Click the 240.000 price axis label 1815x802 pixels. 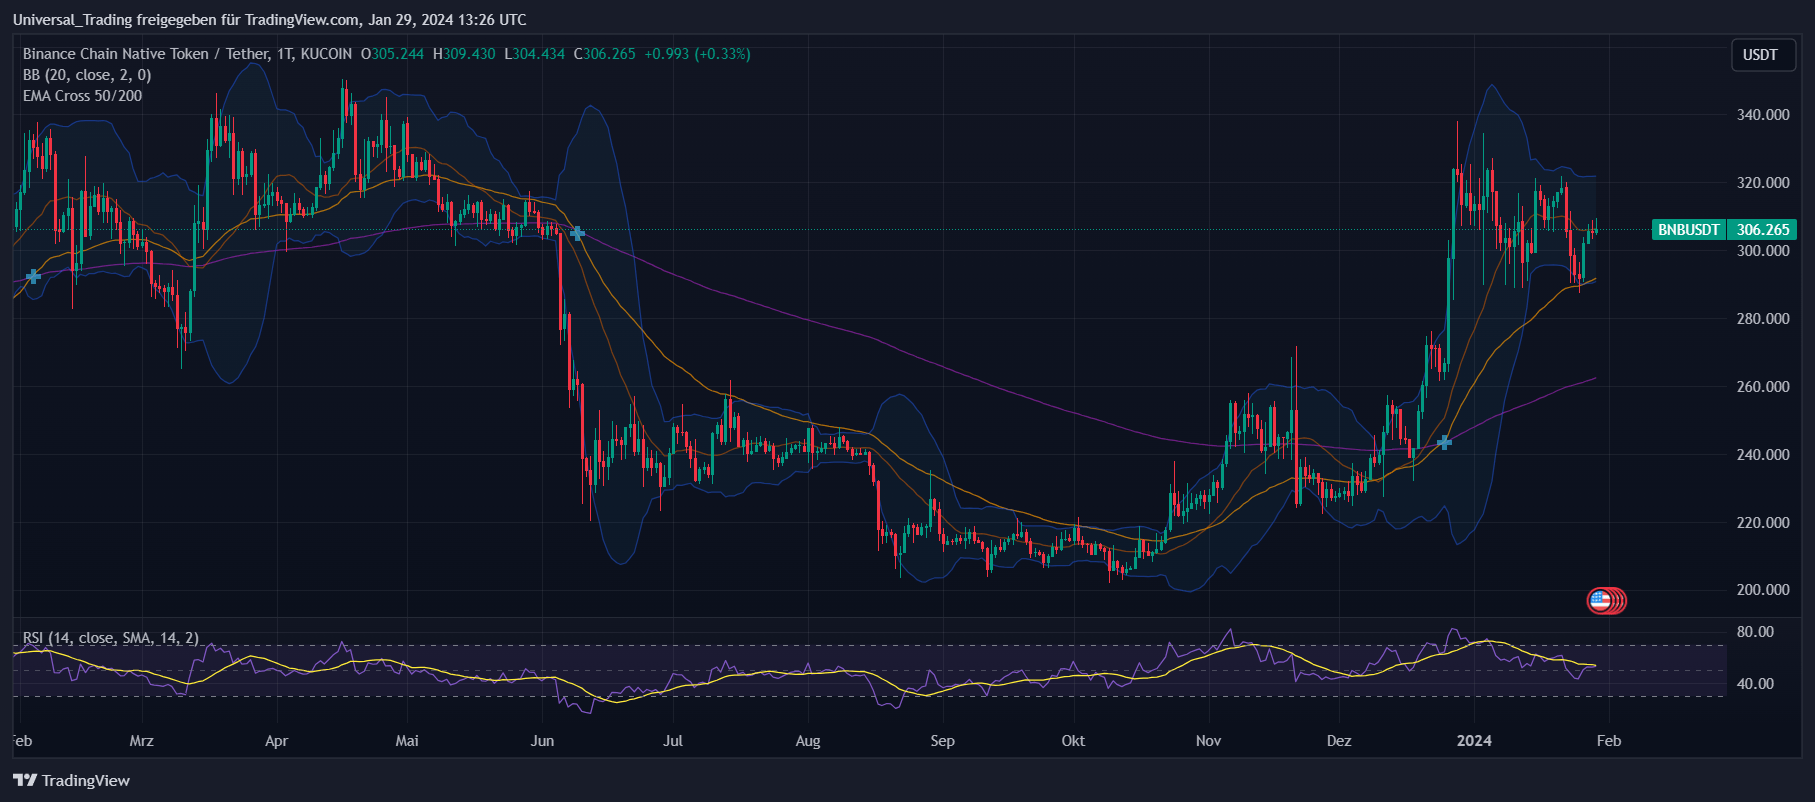click(x=1763, y=455)
